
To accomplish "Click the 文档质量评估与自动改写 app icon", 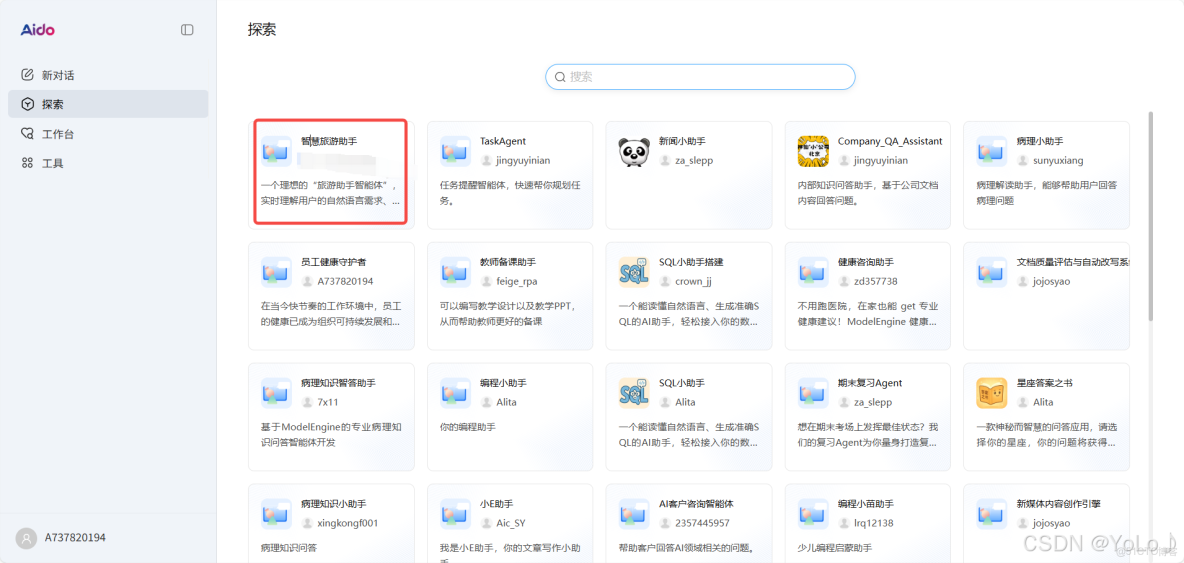I will 991,272.
